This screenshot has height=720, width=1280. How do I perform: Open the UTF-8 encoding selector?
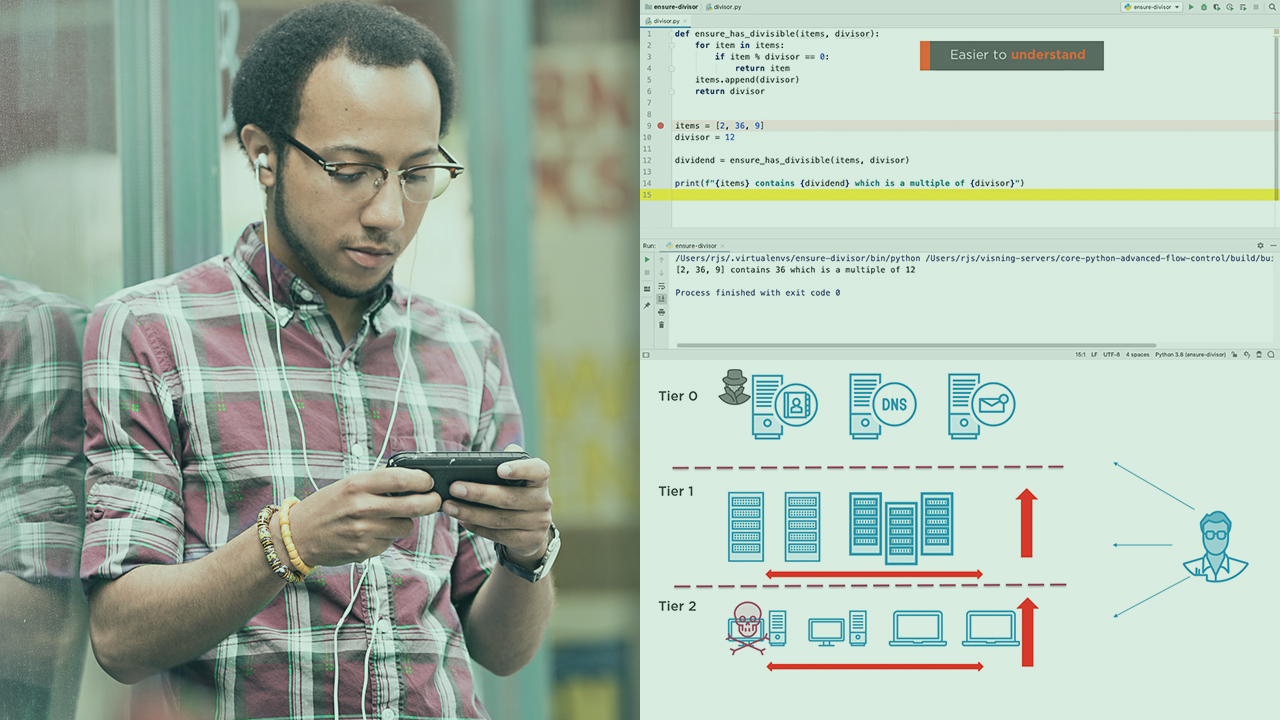coord(1110,354)
